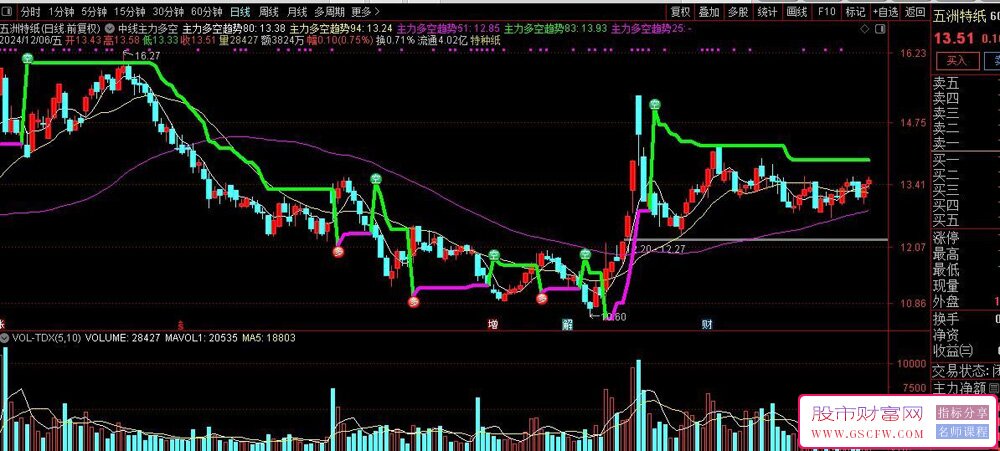
Task: Click the 叠加 overlay button
Action: 709,11
